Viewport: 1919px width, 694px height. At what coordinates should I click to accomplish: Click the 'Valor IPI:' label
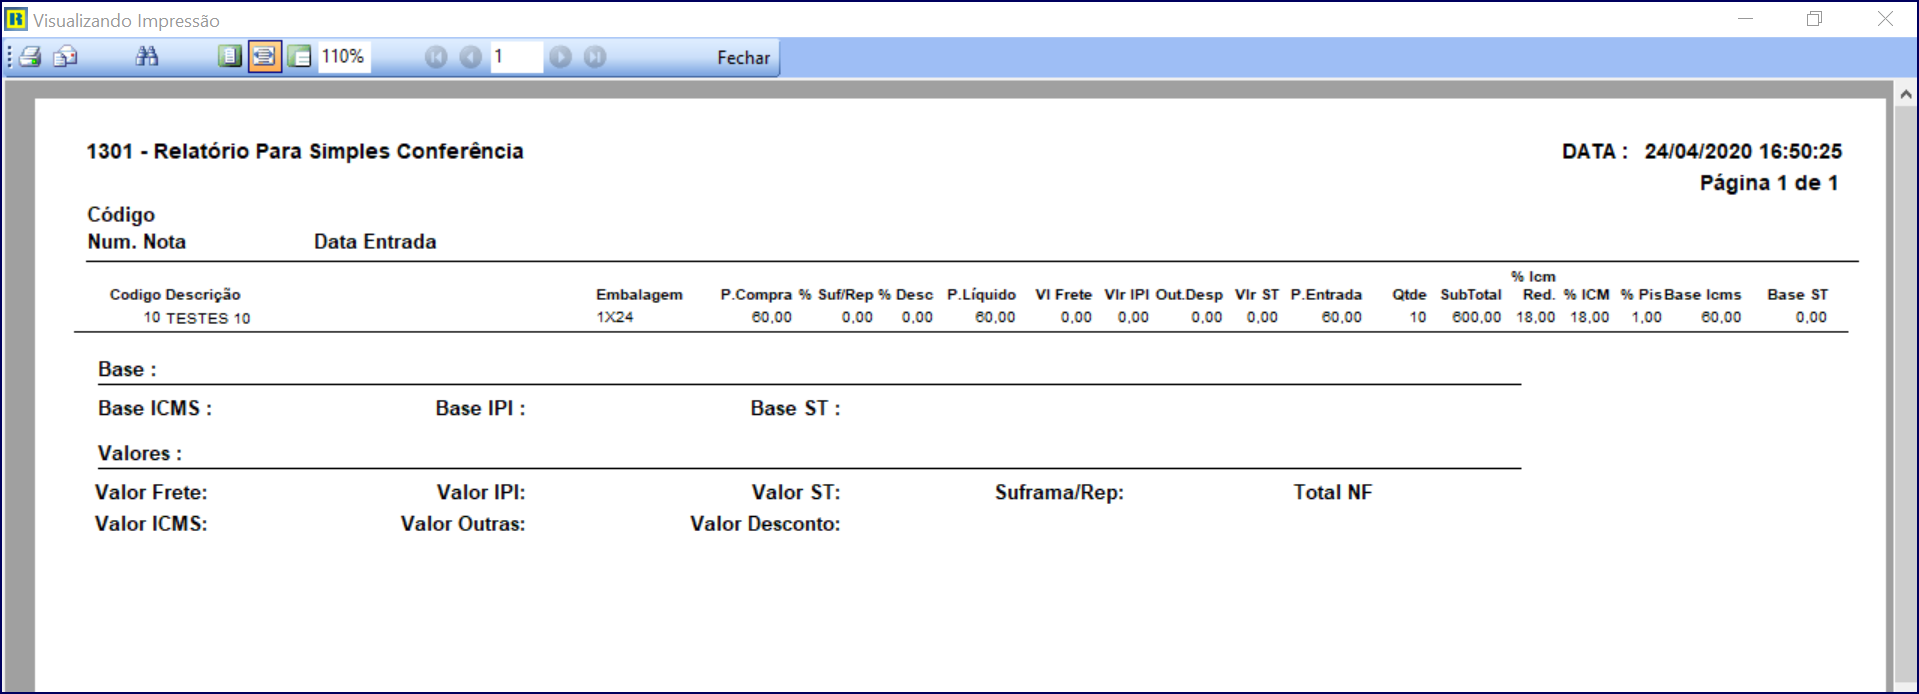(481, 493)
